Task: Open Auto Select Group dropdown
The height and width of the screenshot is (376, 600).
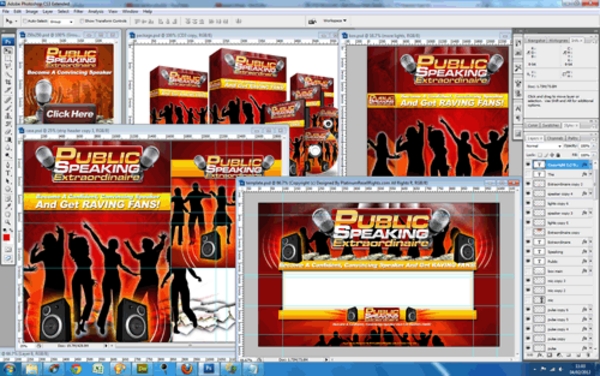Action: (x=61, y=22)
